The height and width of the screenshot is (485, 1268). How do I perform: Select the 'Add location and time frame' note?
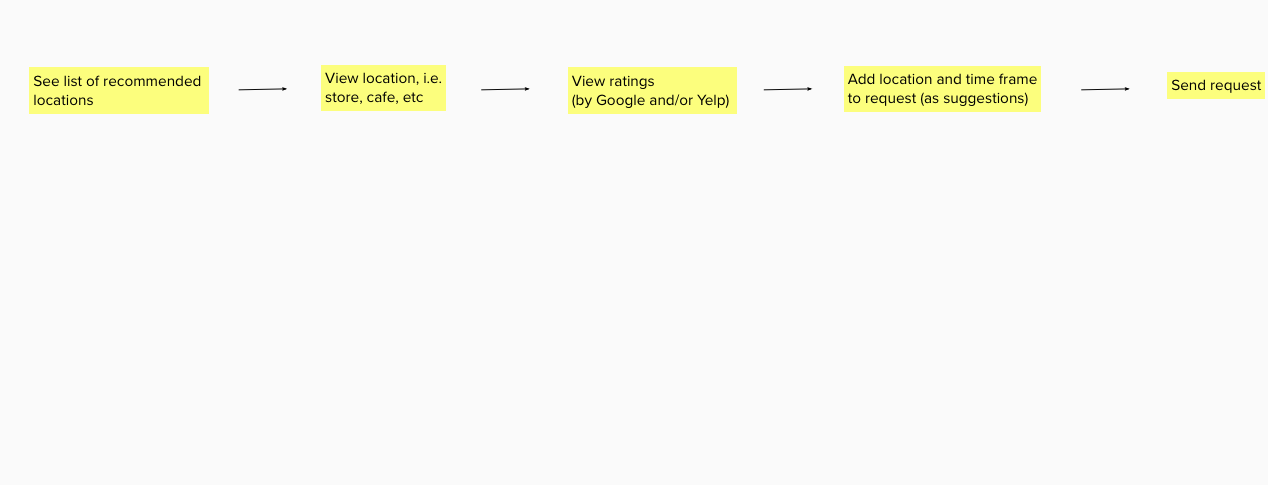(942, 89)
